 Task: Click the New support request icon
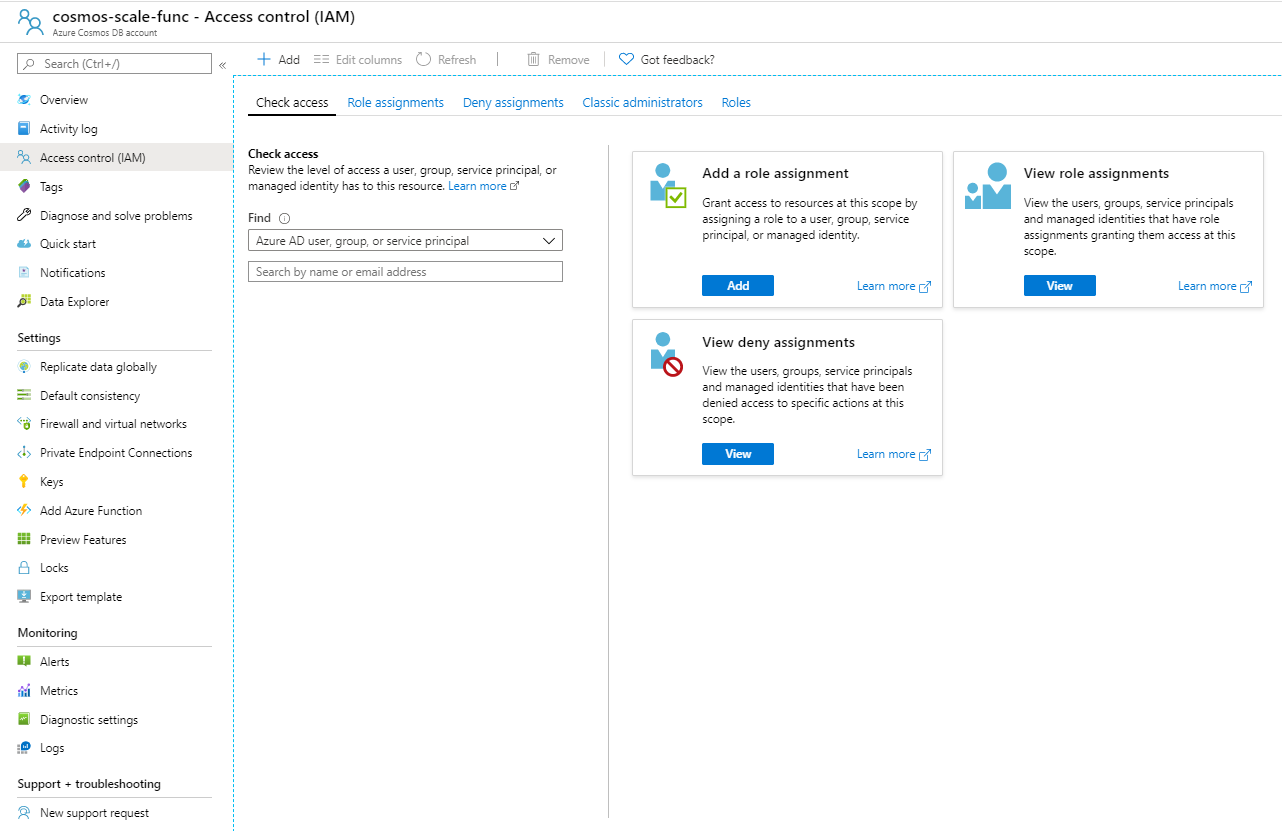pyautogui.click(x=24, y=813)
